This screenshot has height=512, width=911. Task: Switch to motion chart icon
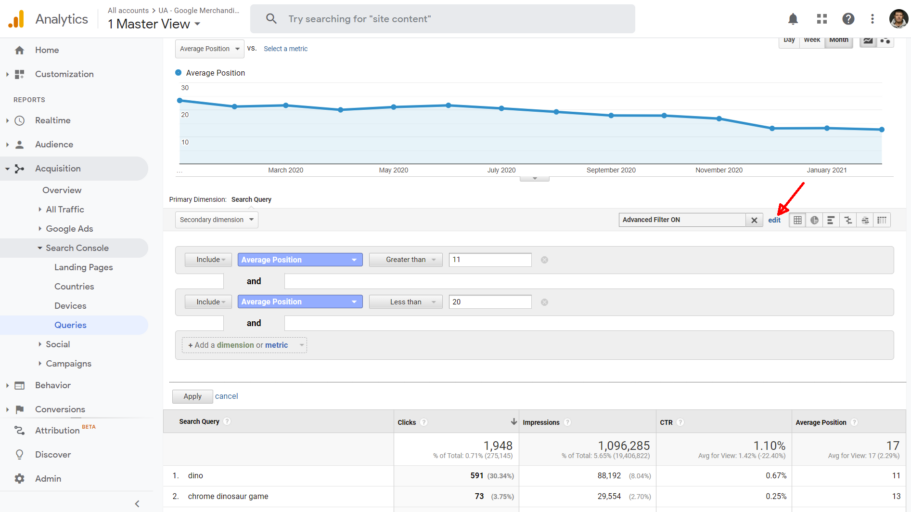(885, 41)
